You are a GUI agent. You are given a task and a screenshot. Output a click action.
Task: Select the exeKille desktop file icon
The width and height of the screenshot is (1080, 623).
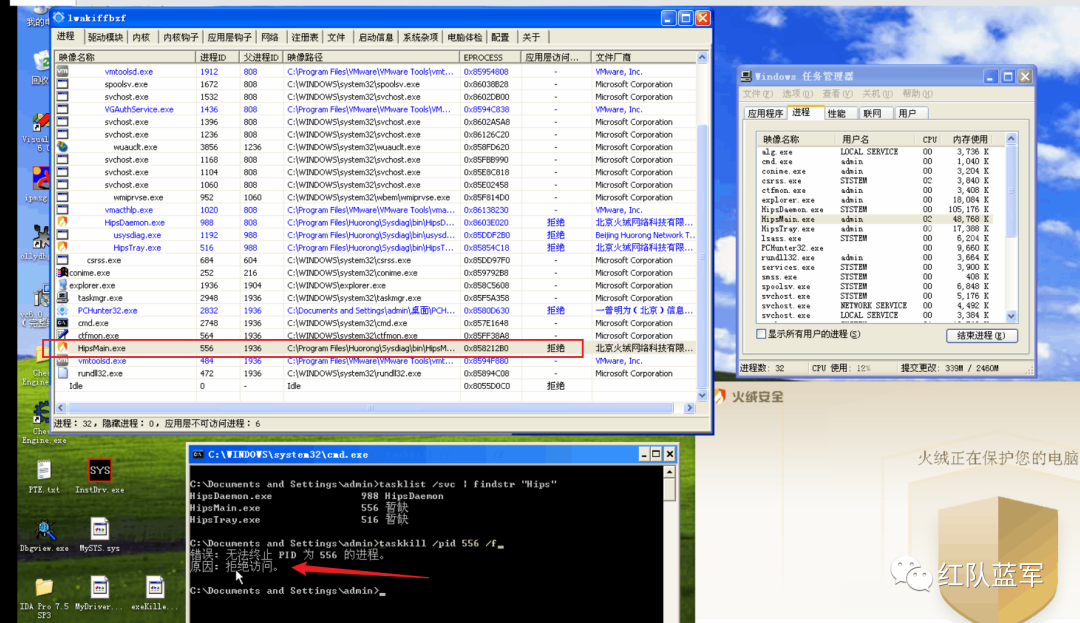154,593
